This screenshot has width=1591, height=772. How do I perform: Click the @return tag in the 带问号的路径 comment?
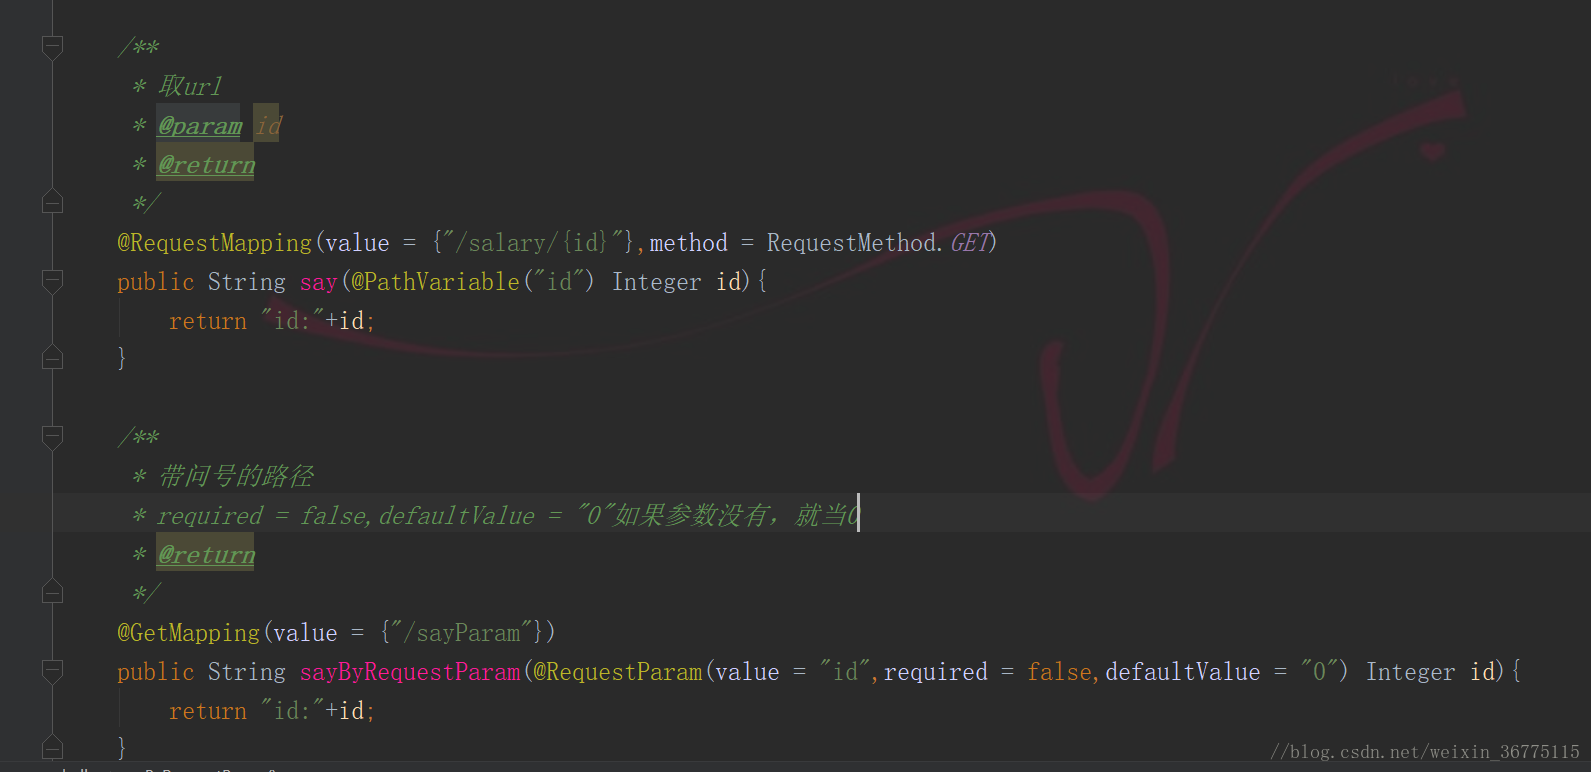[206, 554]
